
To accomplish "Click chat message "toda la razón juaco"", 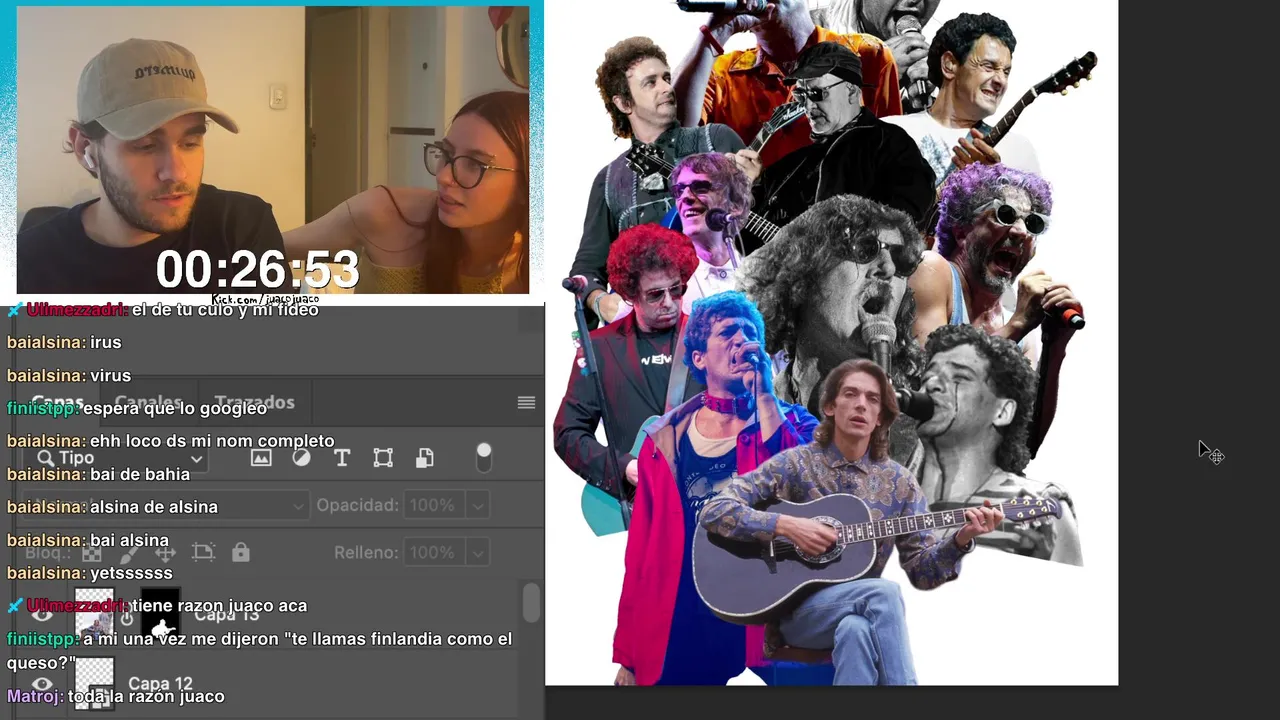I will [146, 696].
